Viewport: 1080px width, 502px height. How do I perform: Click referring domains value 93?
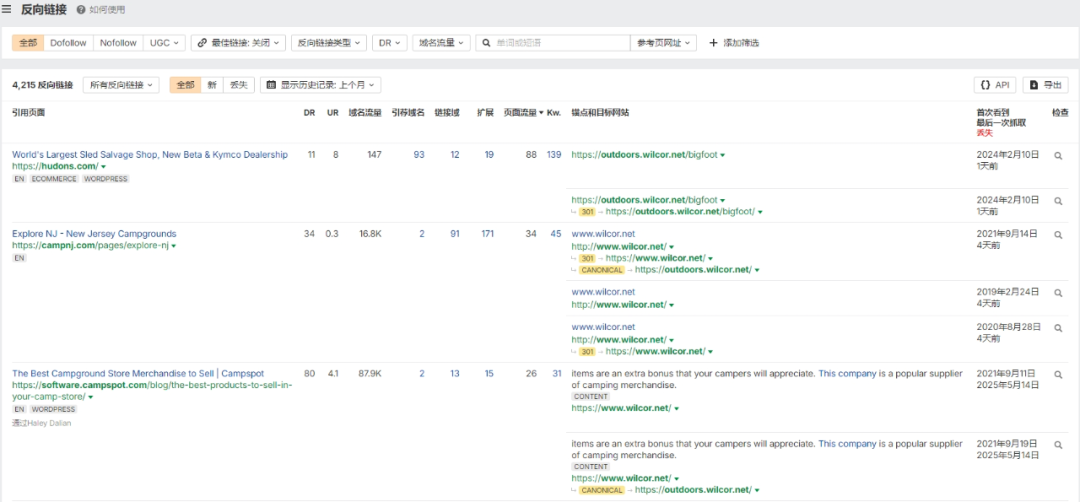(x=419, y=156)
